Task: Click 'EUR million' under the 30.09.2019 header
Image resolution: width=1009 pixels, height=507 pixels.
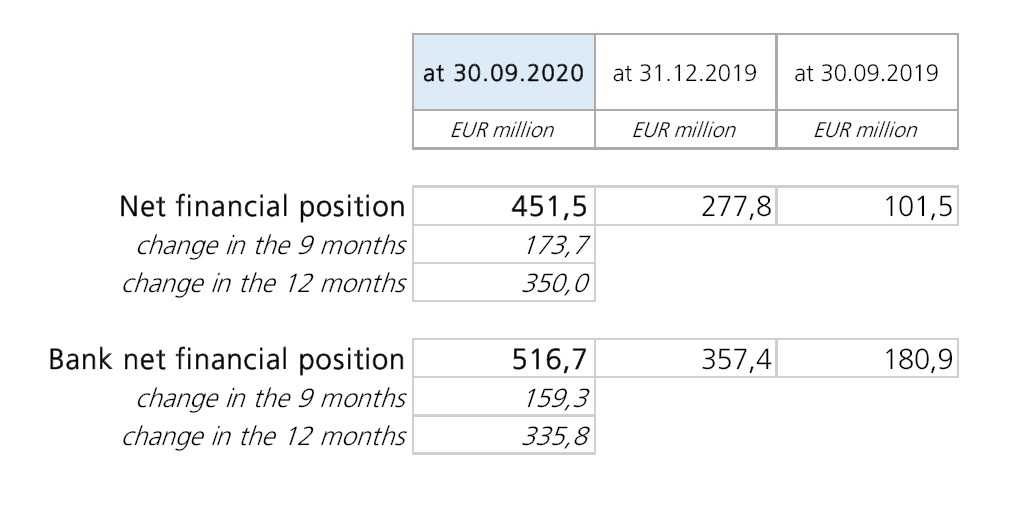Action: point(866,130)
